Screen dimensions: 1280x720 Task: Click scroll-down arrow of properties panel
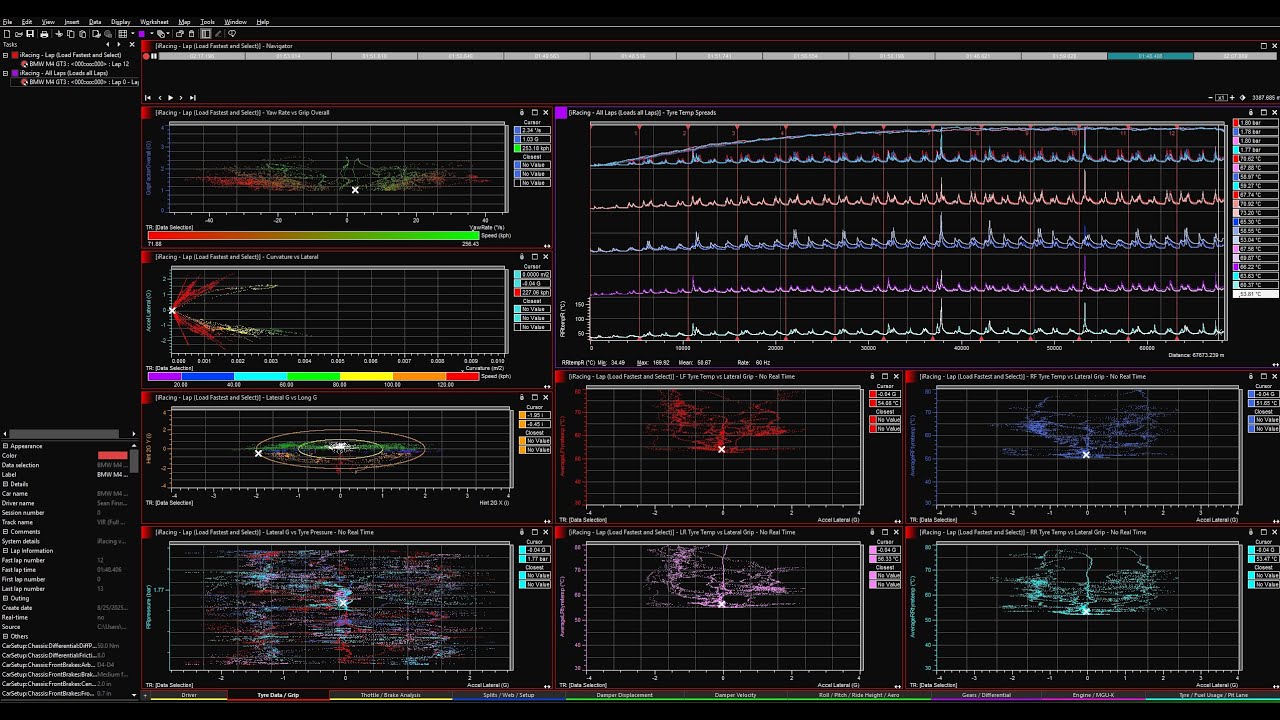click(134, 695)
